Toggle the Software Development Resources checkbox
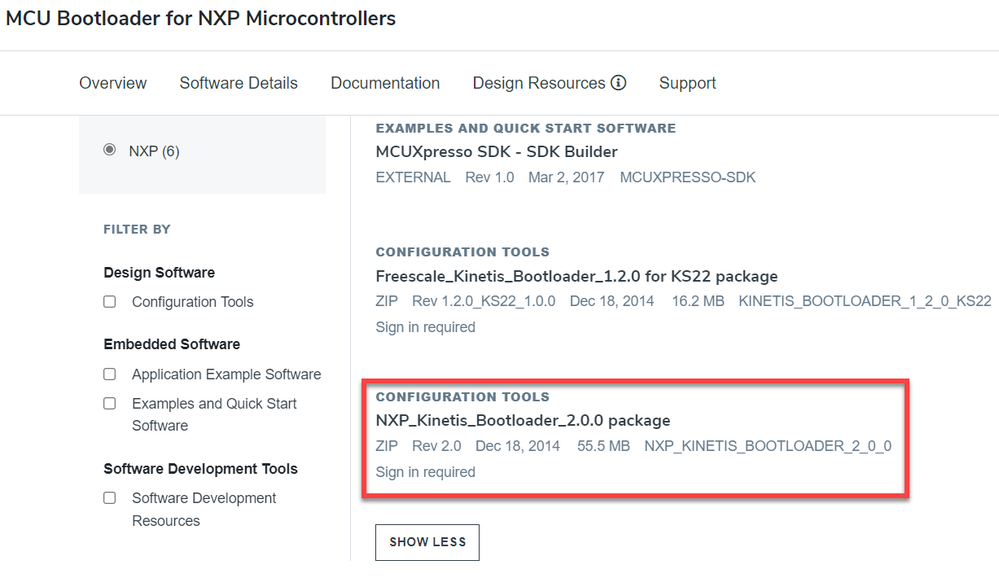The height and width of the screenshot is (582, 999). (x=110, y=498)
